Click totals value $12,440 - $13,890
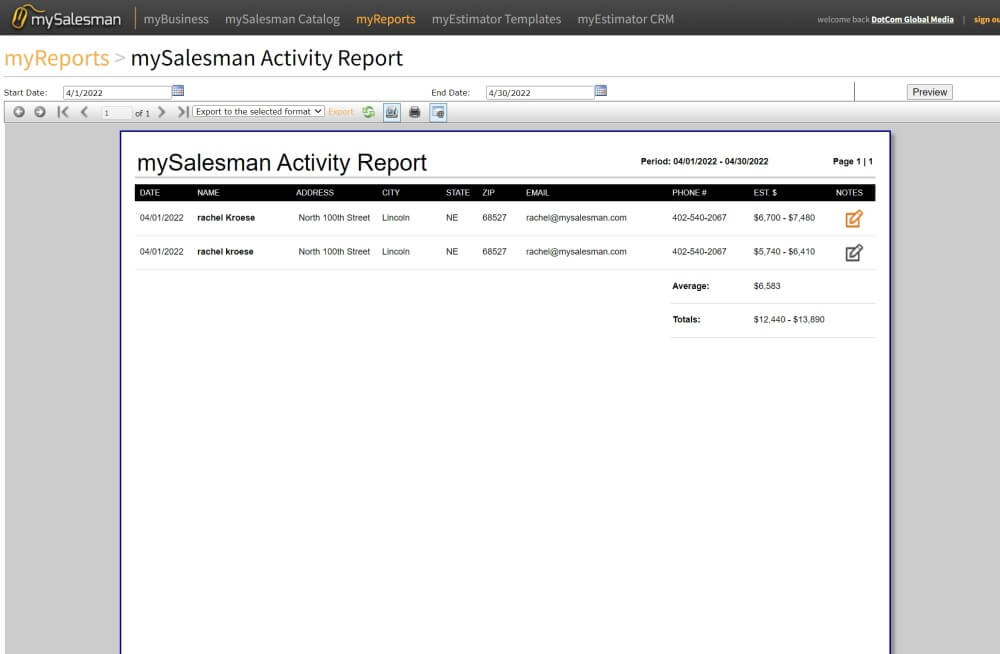This screenshot has height=654, width=1000. click(789, 319)
